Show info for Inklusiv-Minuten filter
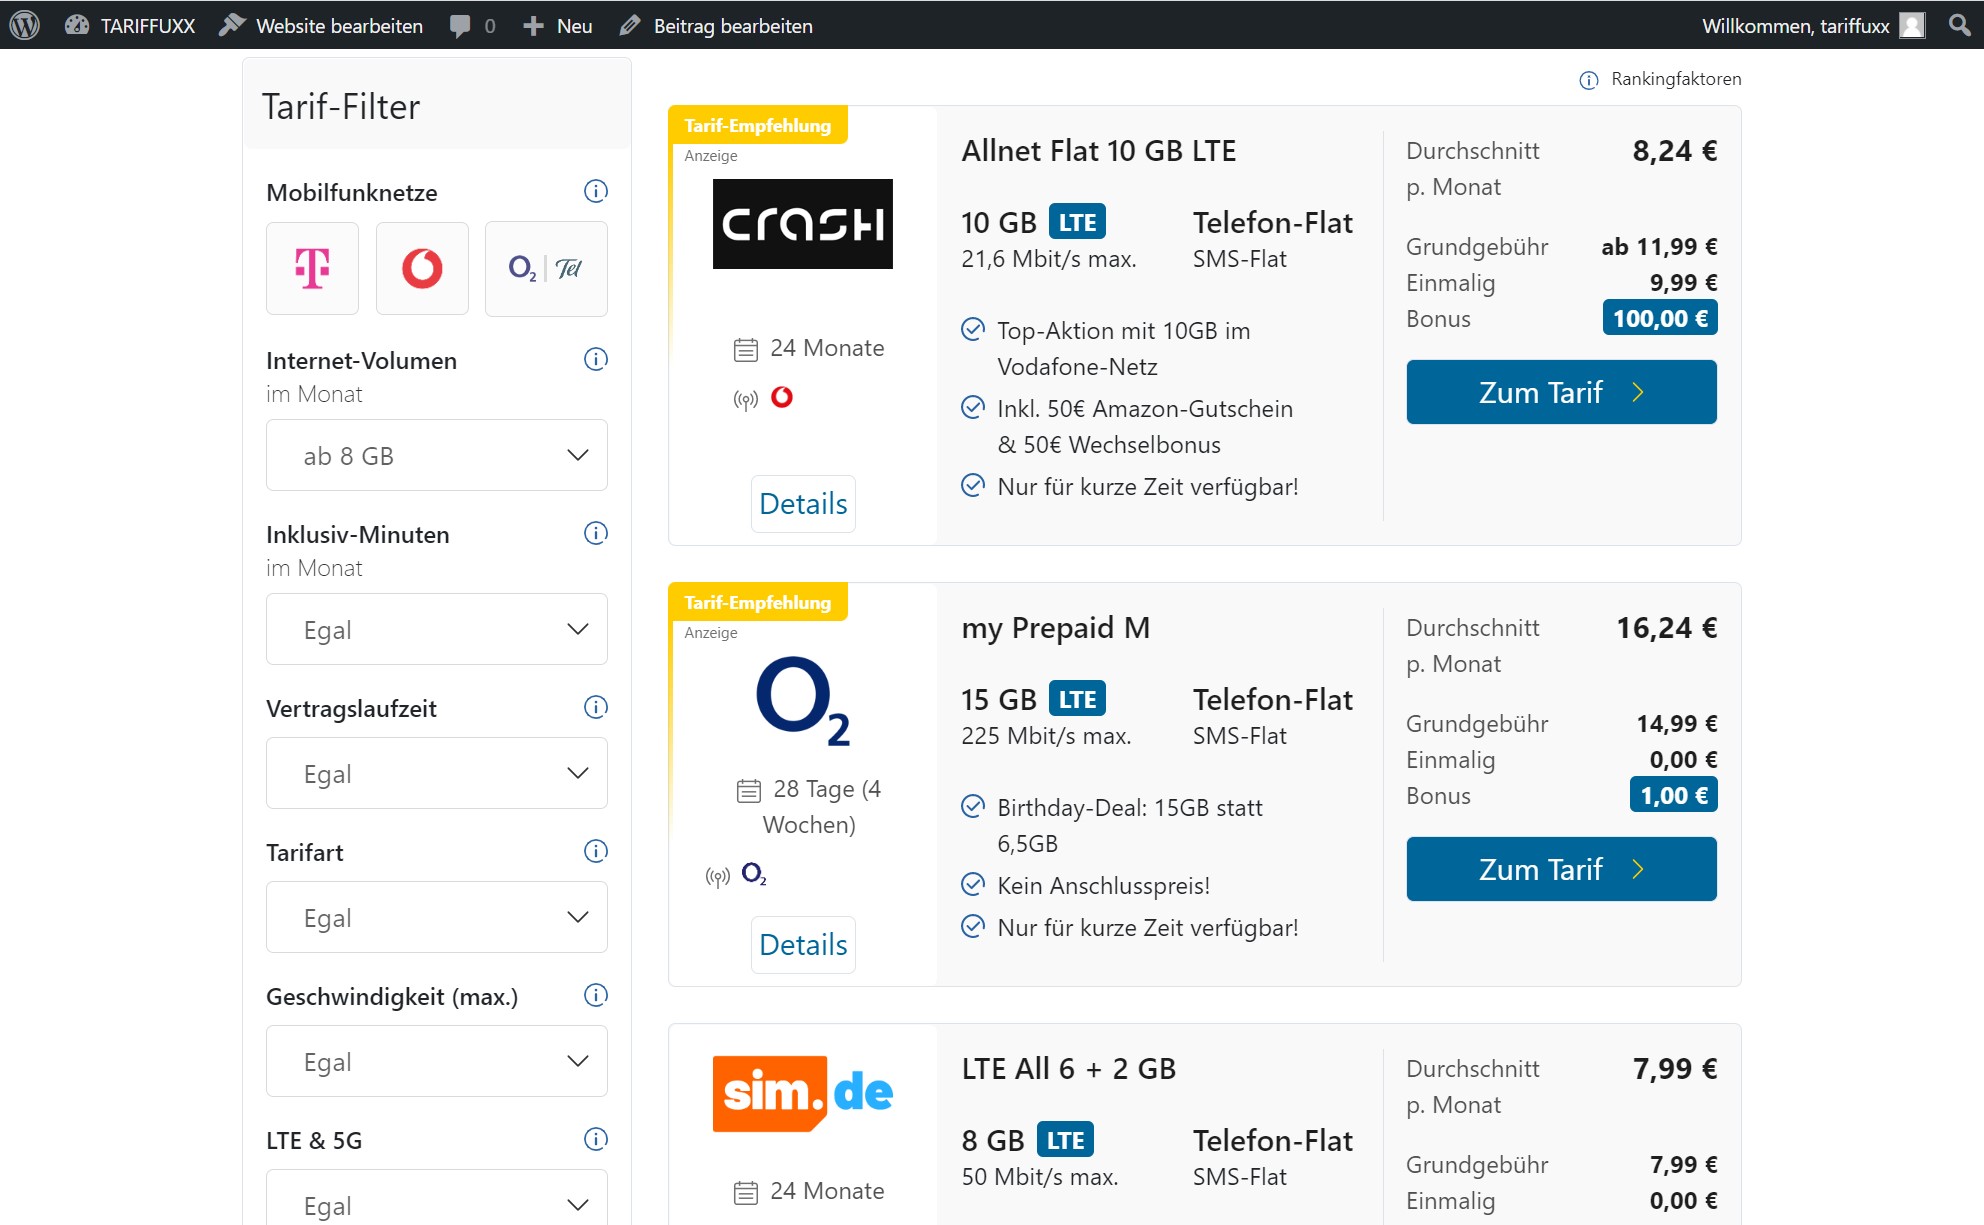1984x1225 pixels. point(596,533)
